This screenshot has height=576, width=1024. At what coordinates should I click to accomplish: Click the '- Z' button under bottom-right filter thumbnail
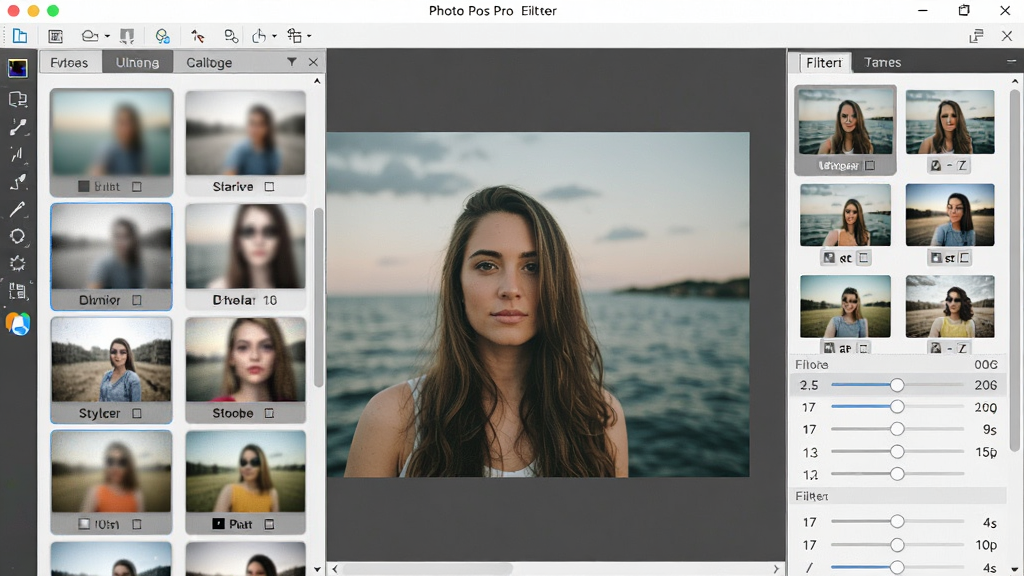(x=949, y=349)
